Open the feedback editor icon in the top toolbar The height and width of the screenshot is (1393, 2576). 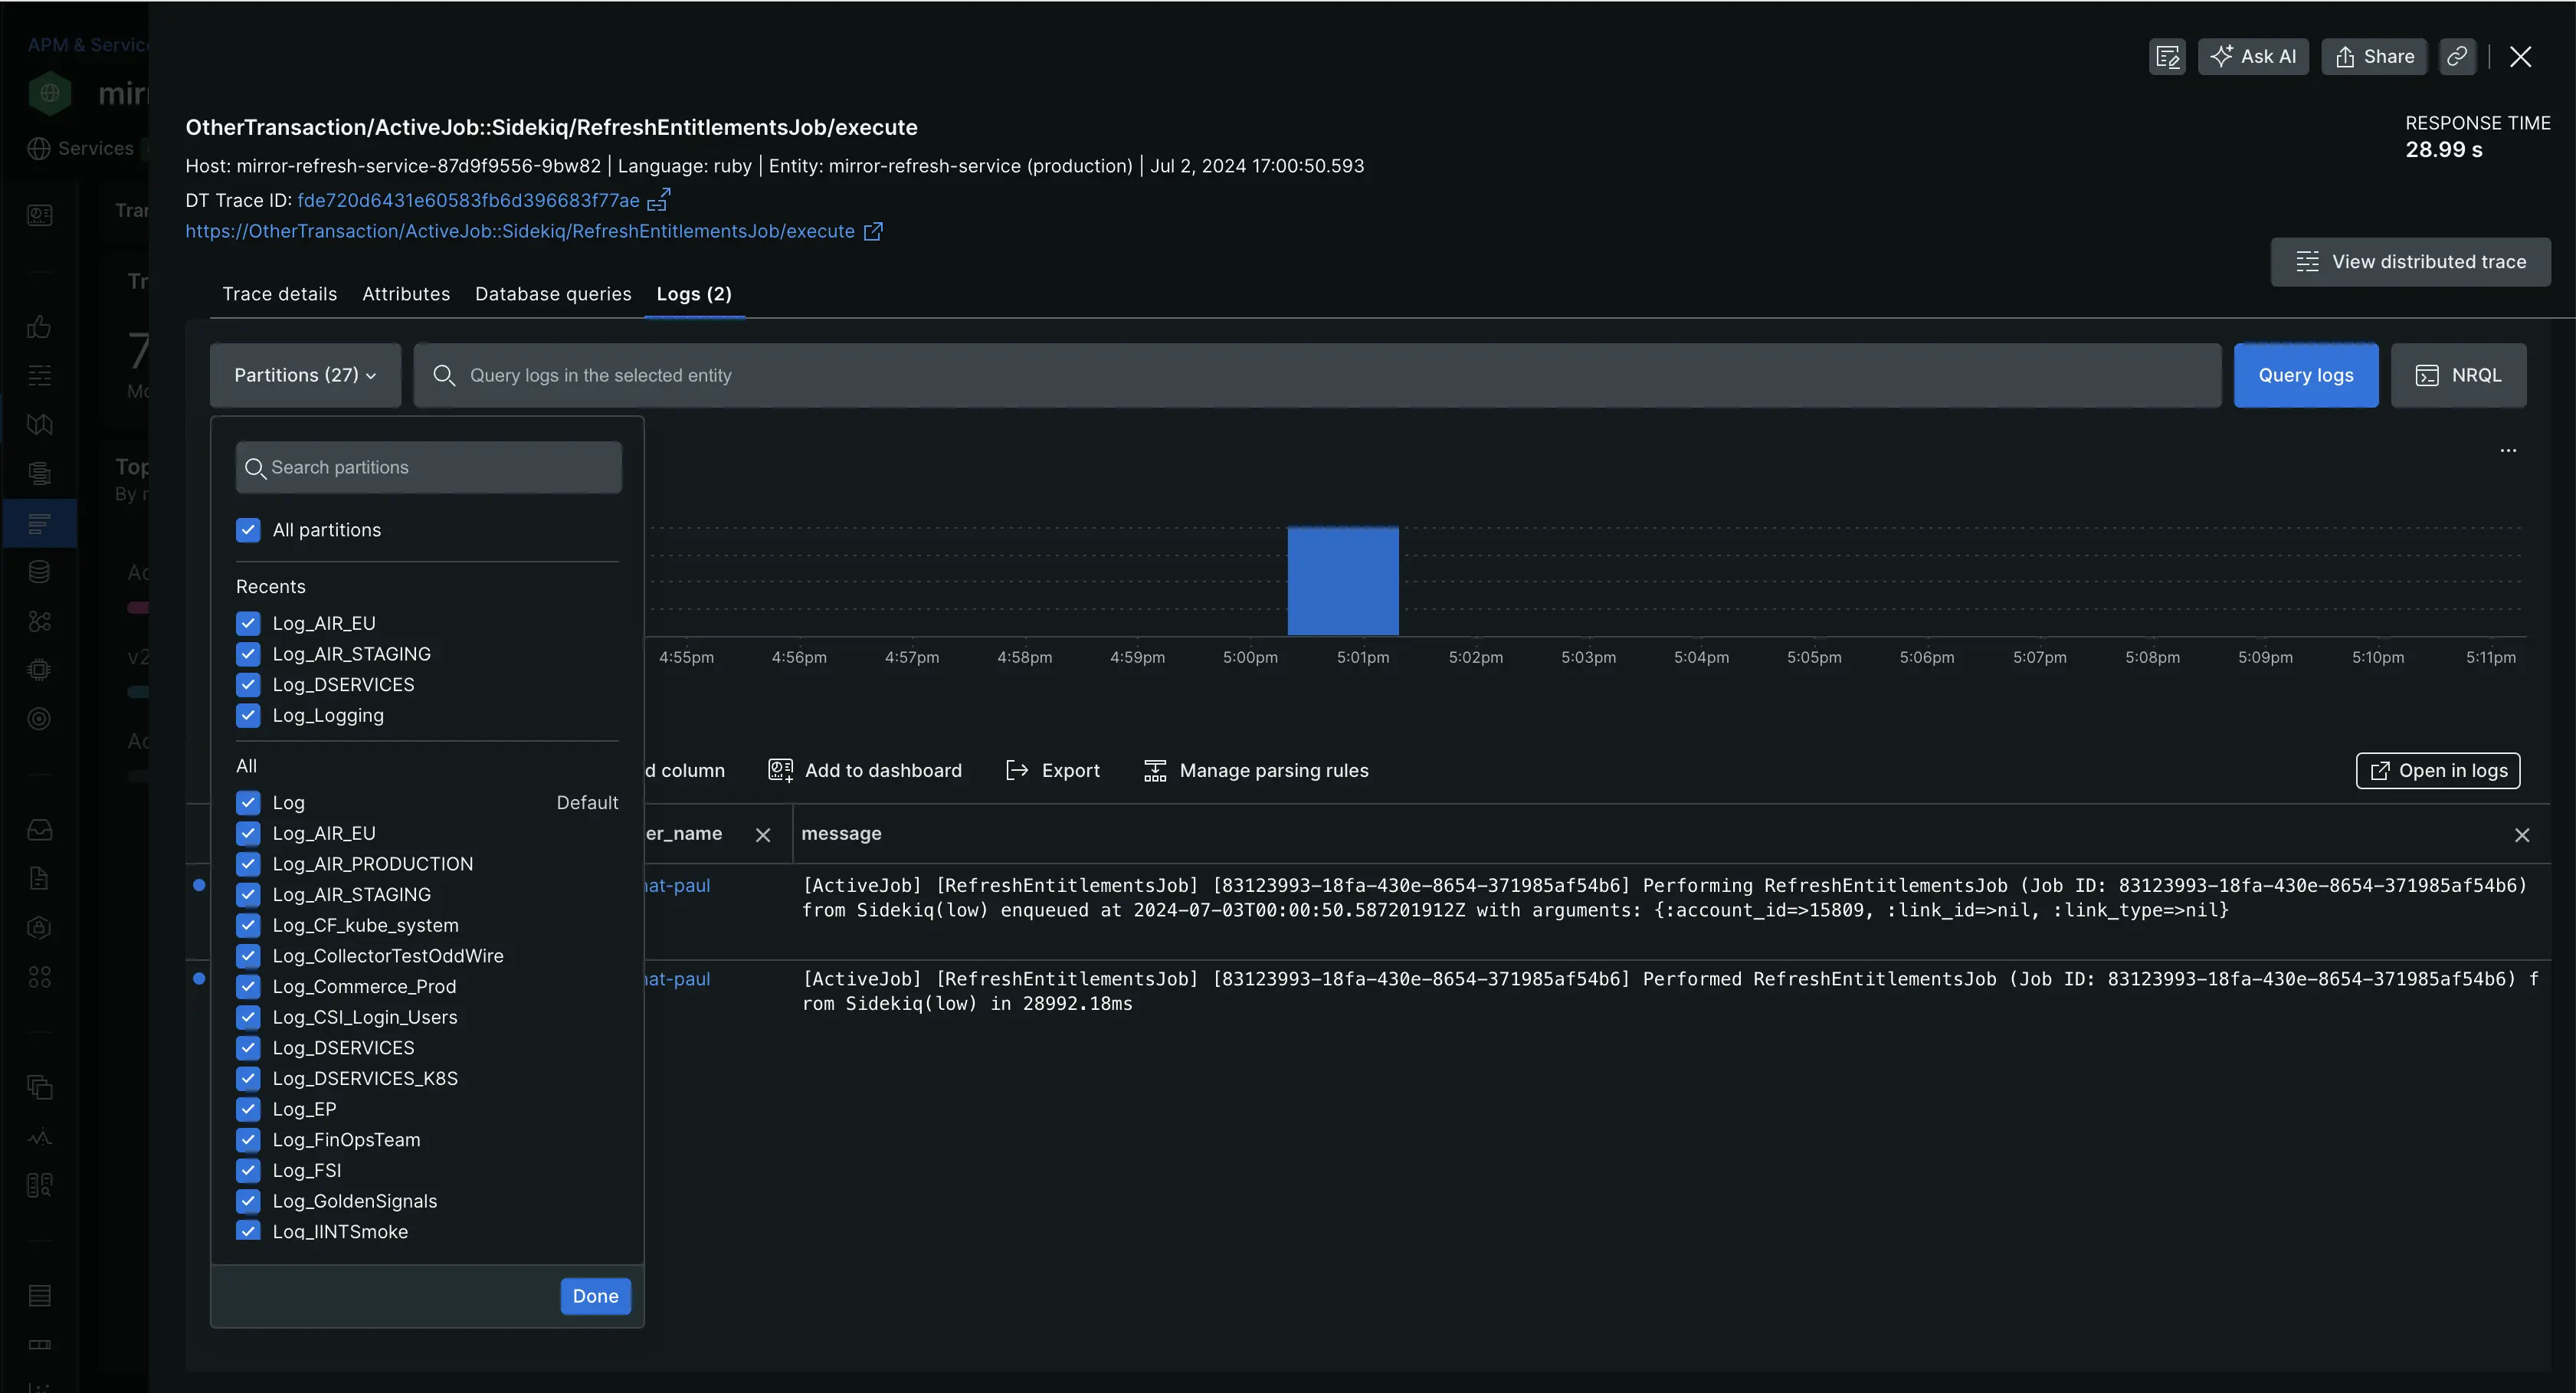[x=2167, y=57]
